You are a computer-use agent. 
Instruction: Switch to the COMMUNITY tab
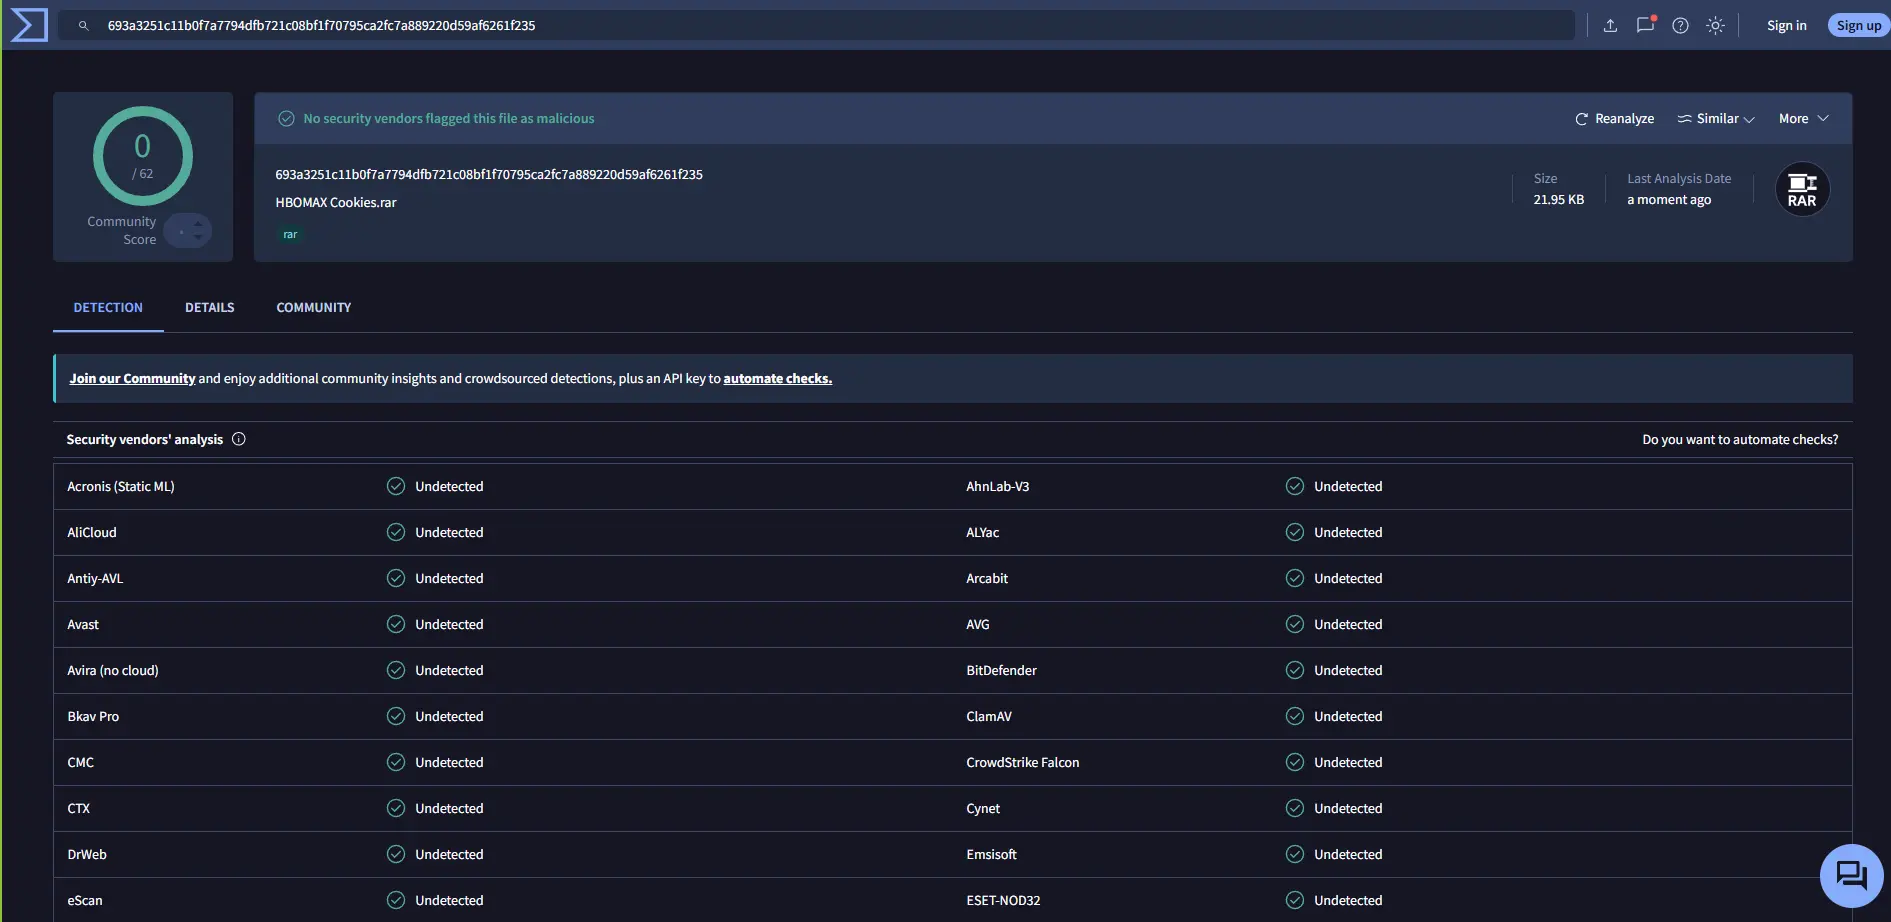314,308
